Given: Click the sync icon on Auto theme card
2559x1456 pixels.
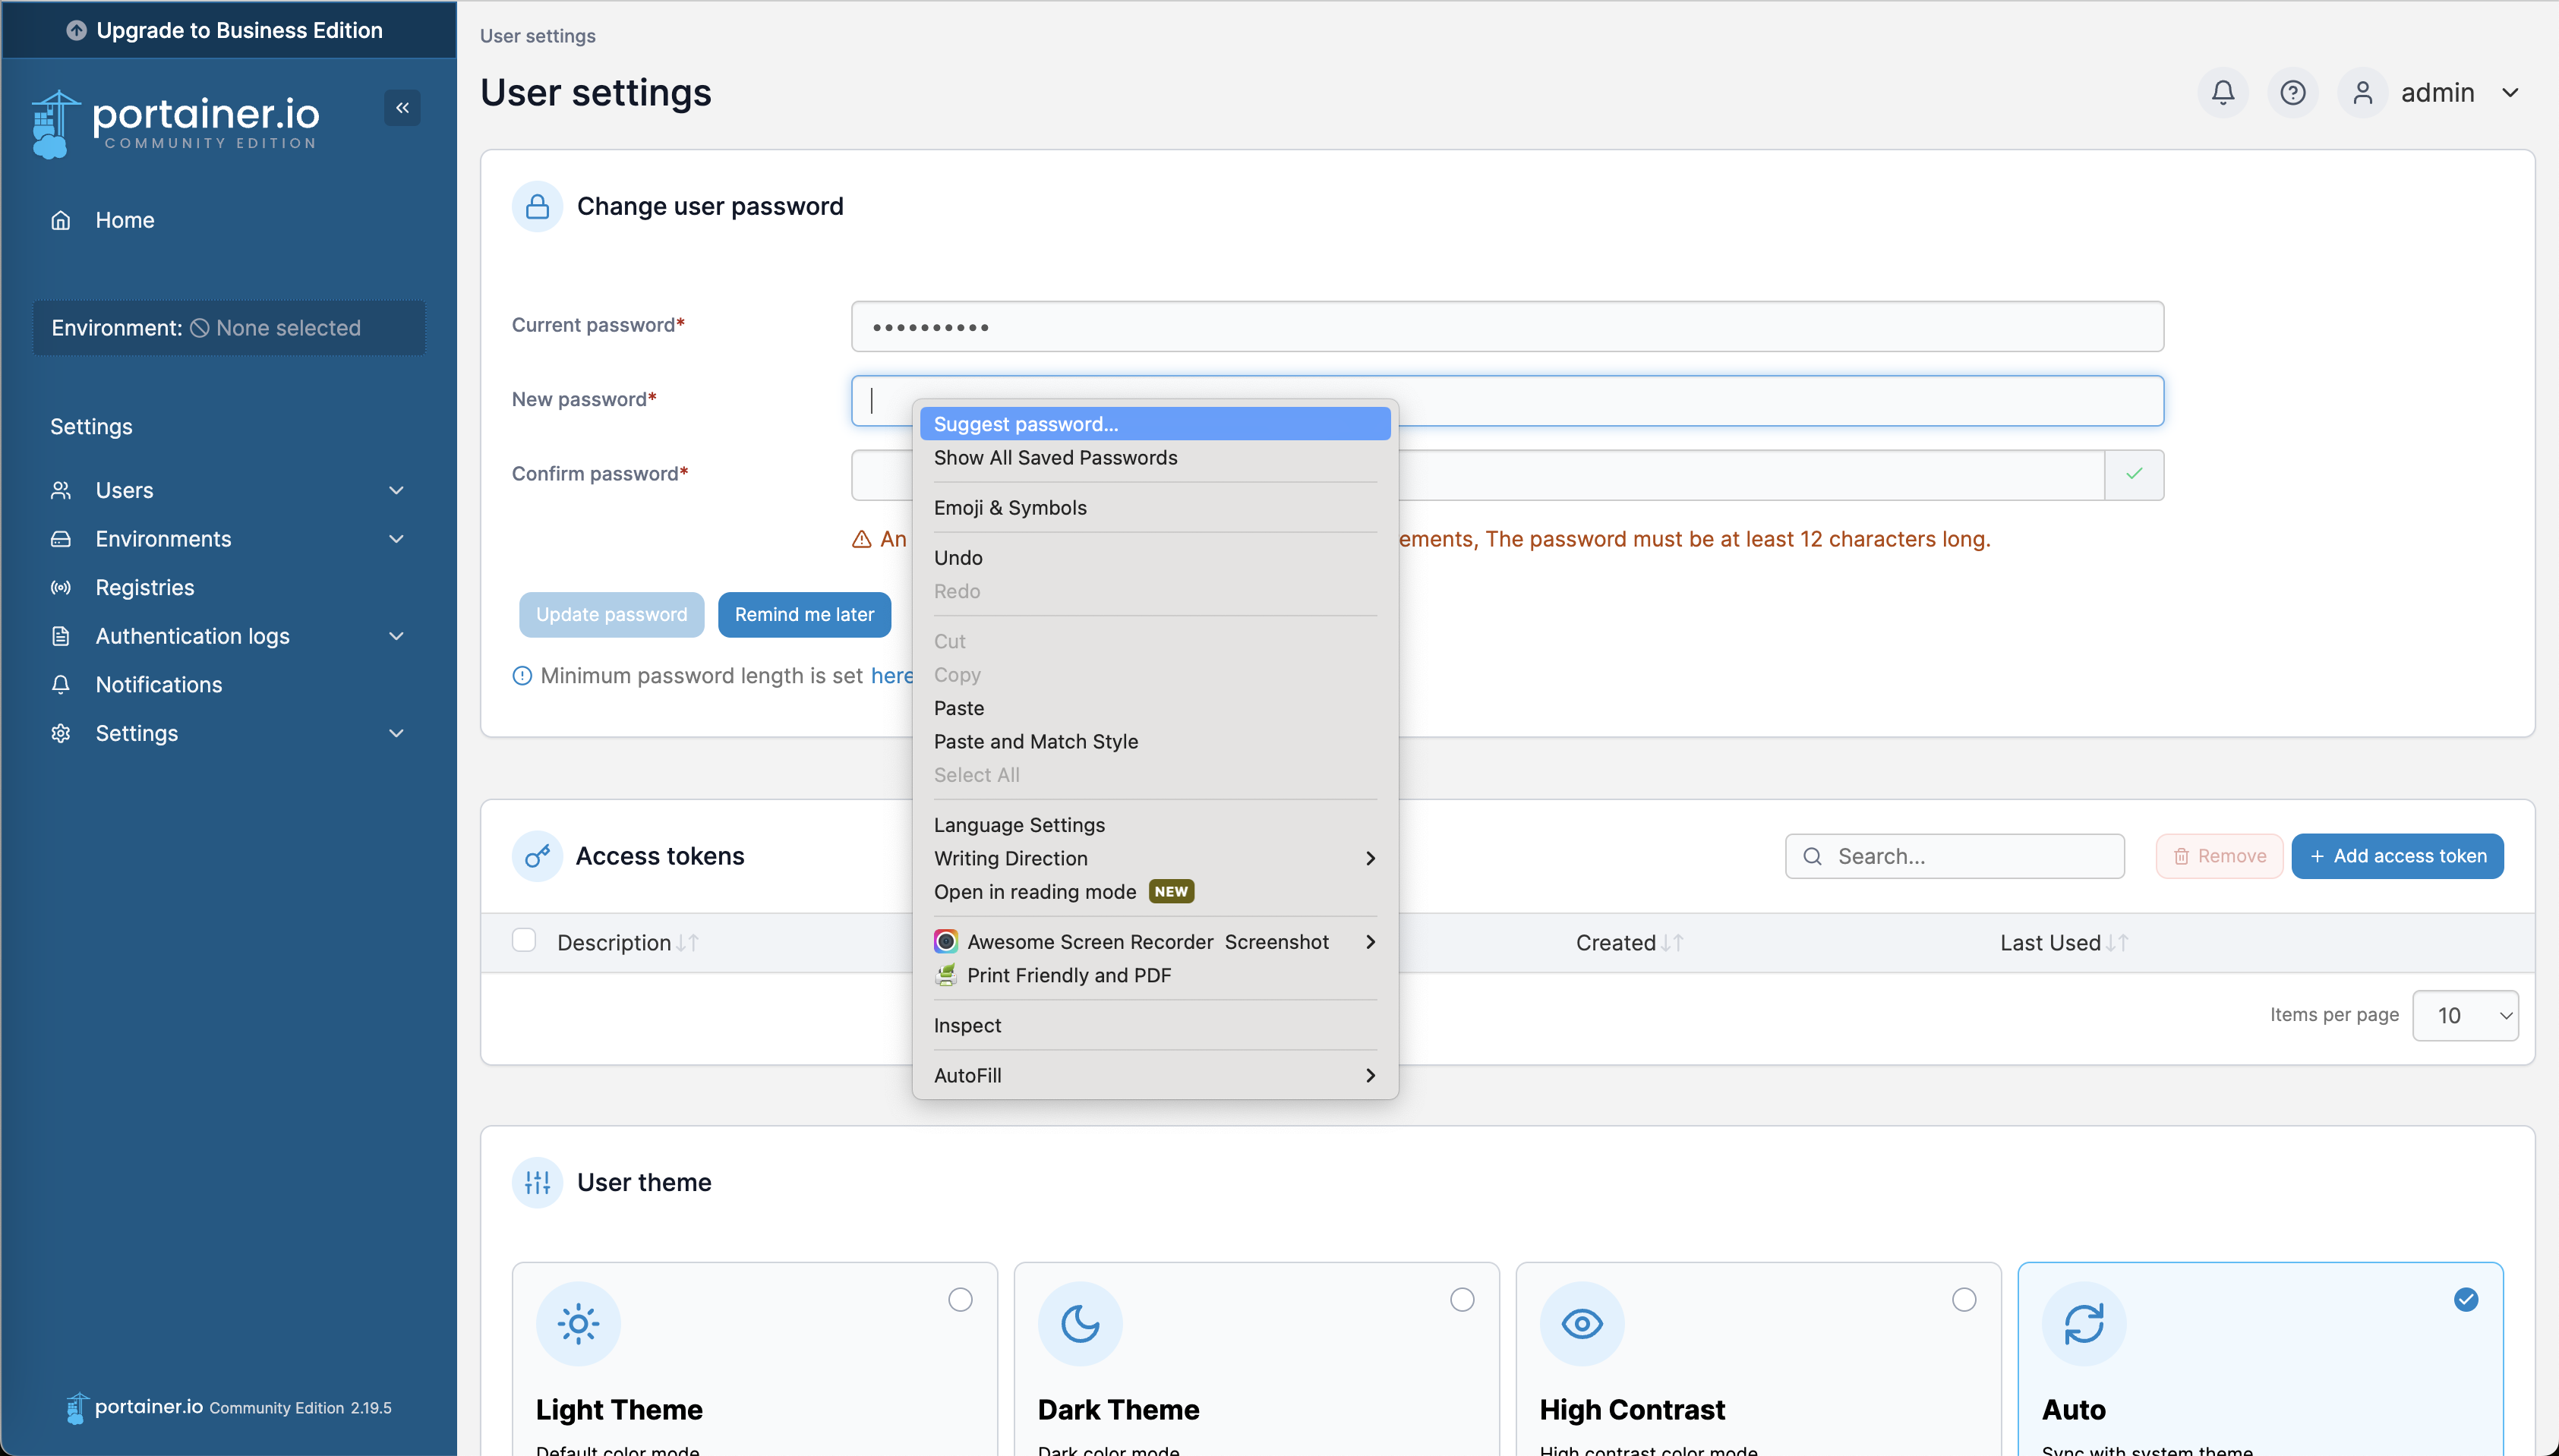Looking at the screenshot, I should [2084, 1324].
